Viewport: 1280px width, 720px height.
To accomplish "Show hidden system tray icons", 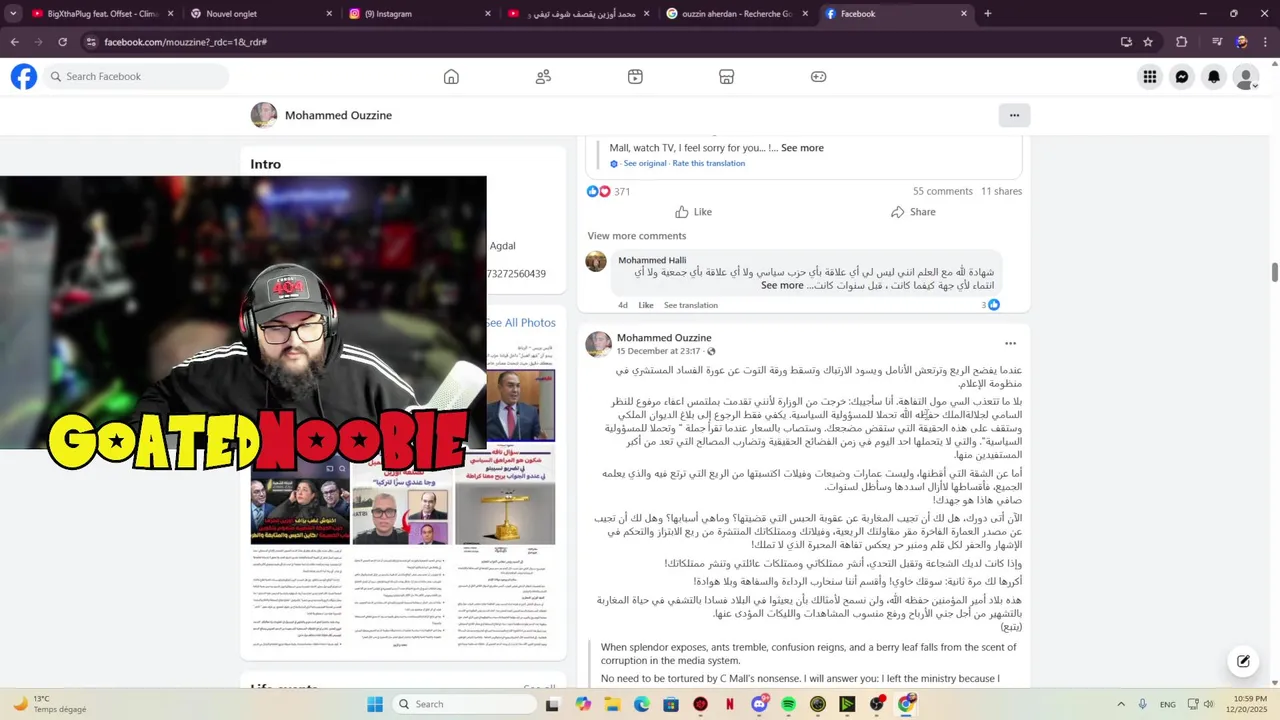I will [1120, 704].
